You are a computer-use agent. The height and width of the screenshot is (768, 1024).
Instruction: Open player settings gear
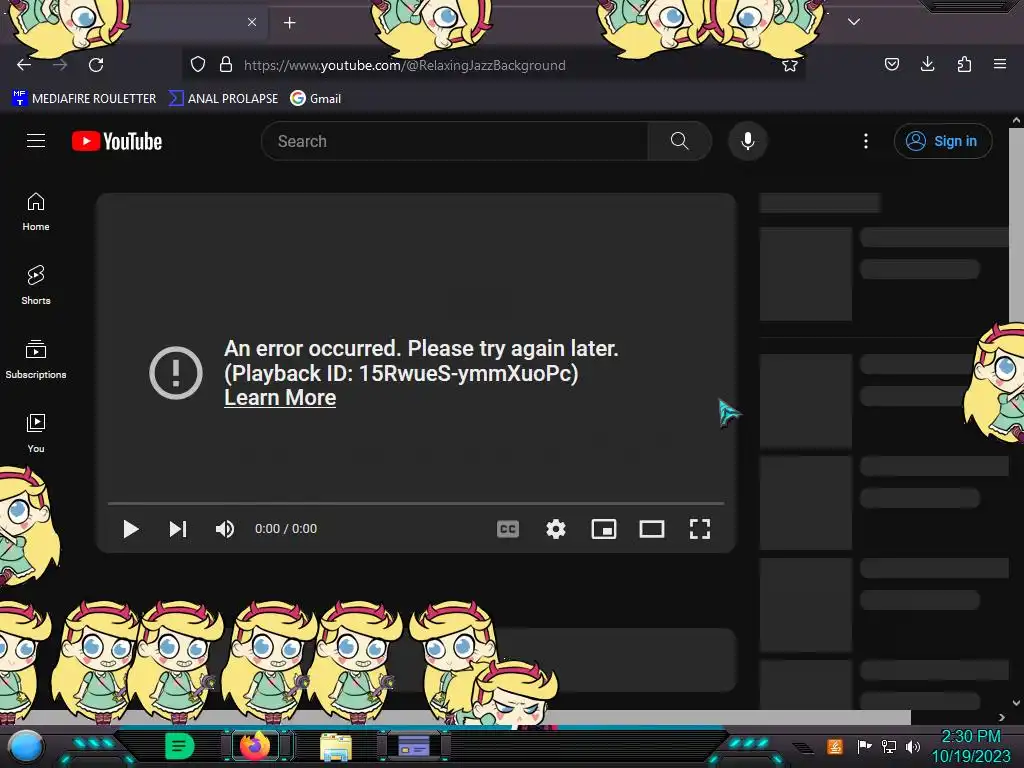tap(556, 529)
